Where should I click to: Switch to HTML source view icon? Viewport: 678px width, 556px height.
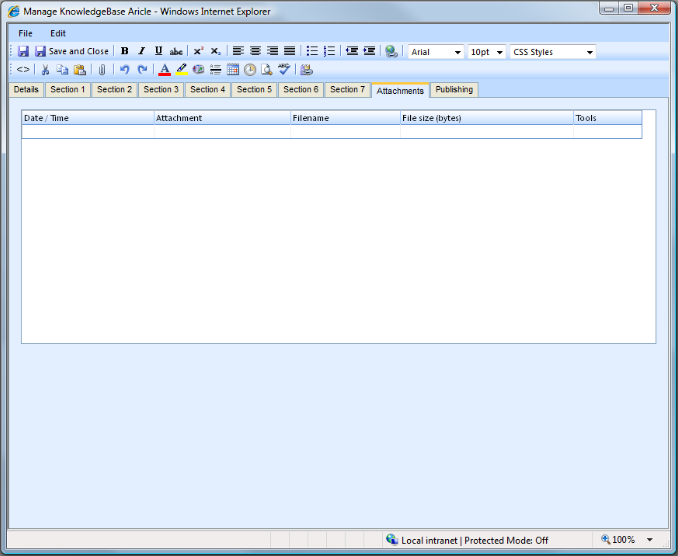(23, 69)
